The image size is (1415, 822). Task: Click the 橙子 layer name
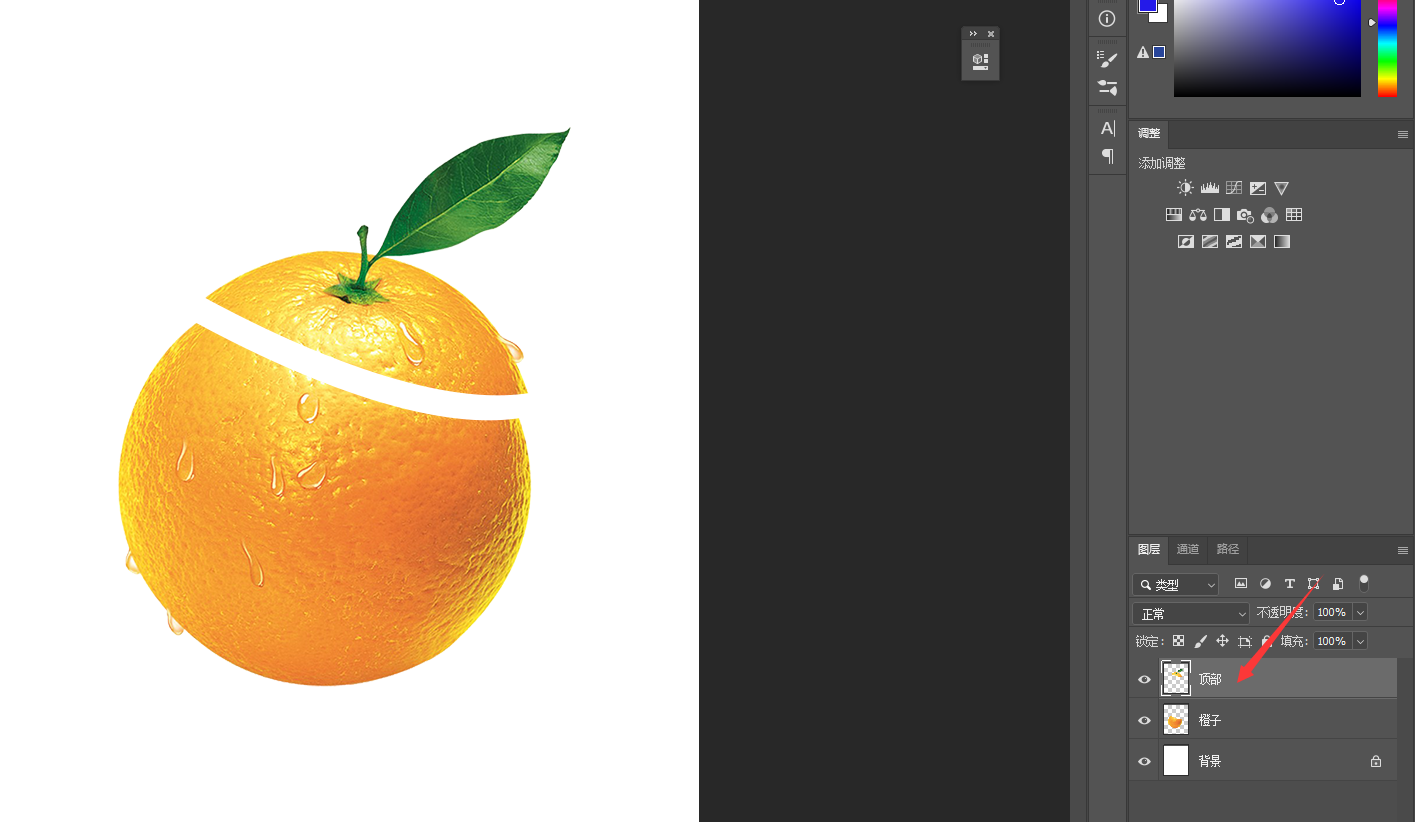pyautogui.click(x=1210, y=720)
